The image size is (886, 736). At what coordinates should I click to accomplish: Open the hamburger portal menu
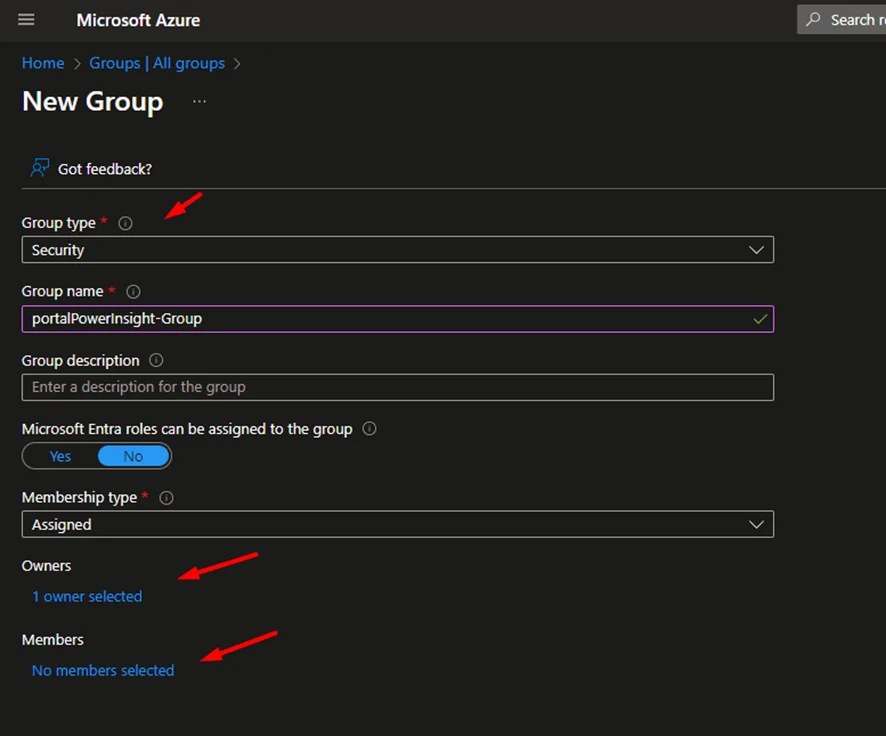26,20
